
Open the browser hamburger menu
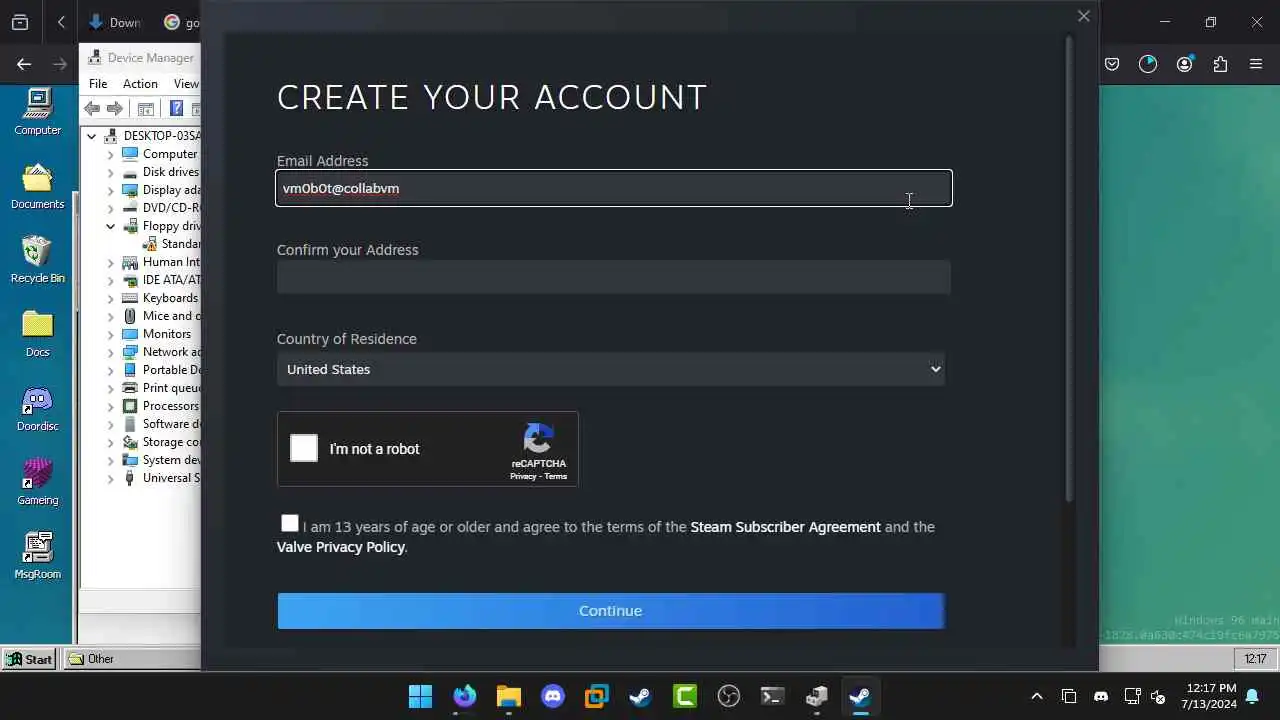click(1256, 64)
